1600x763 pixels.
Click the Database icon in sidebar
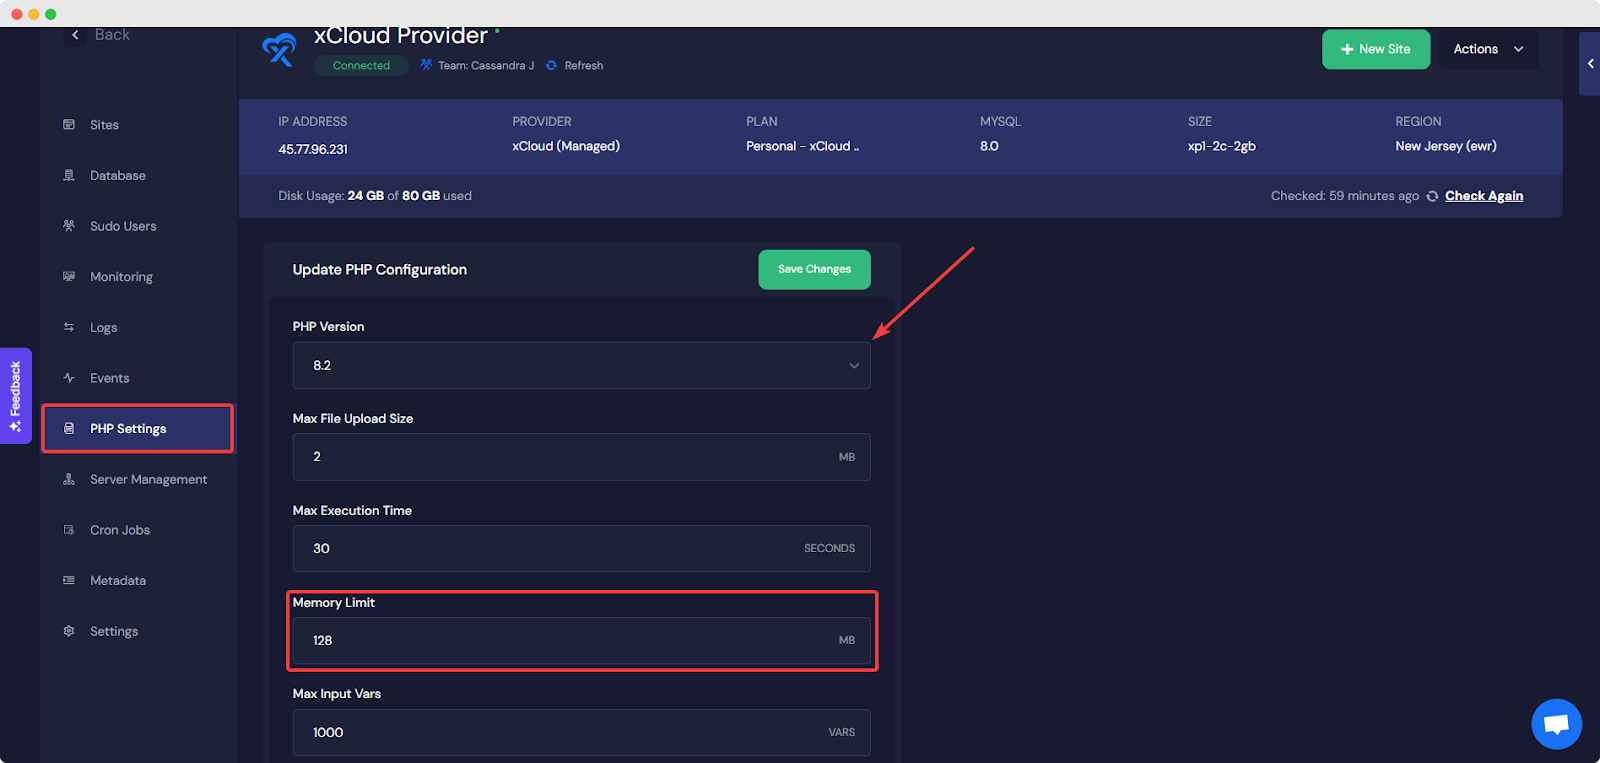[69, 175]
